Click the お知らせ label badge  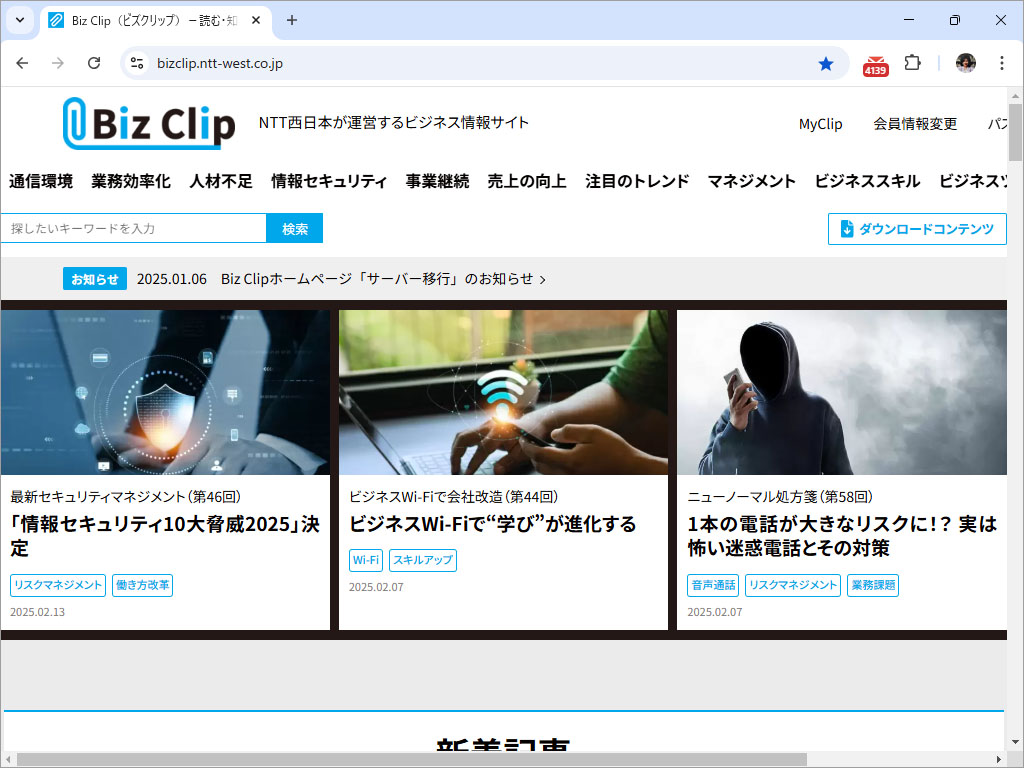click(95, 279)
